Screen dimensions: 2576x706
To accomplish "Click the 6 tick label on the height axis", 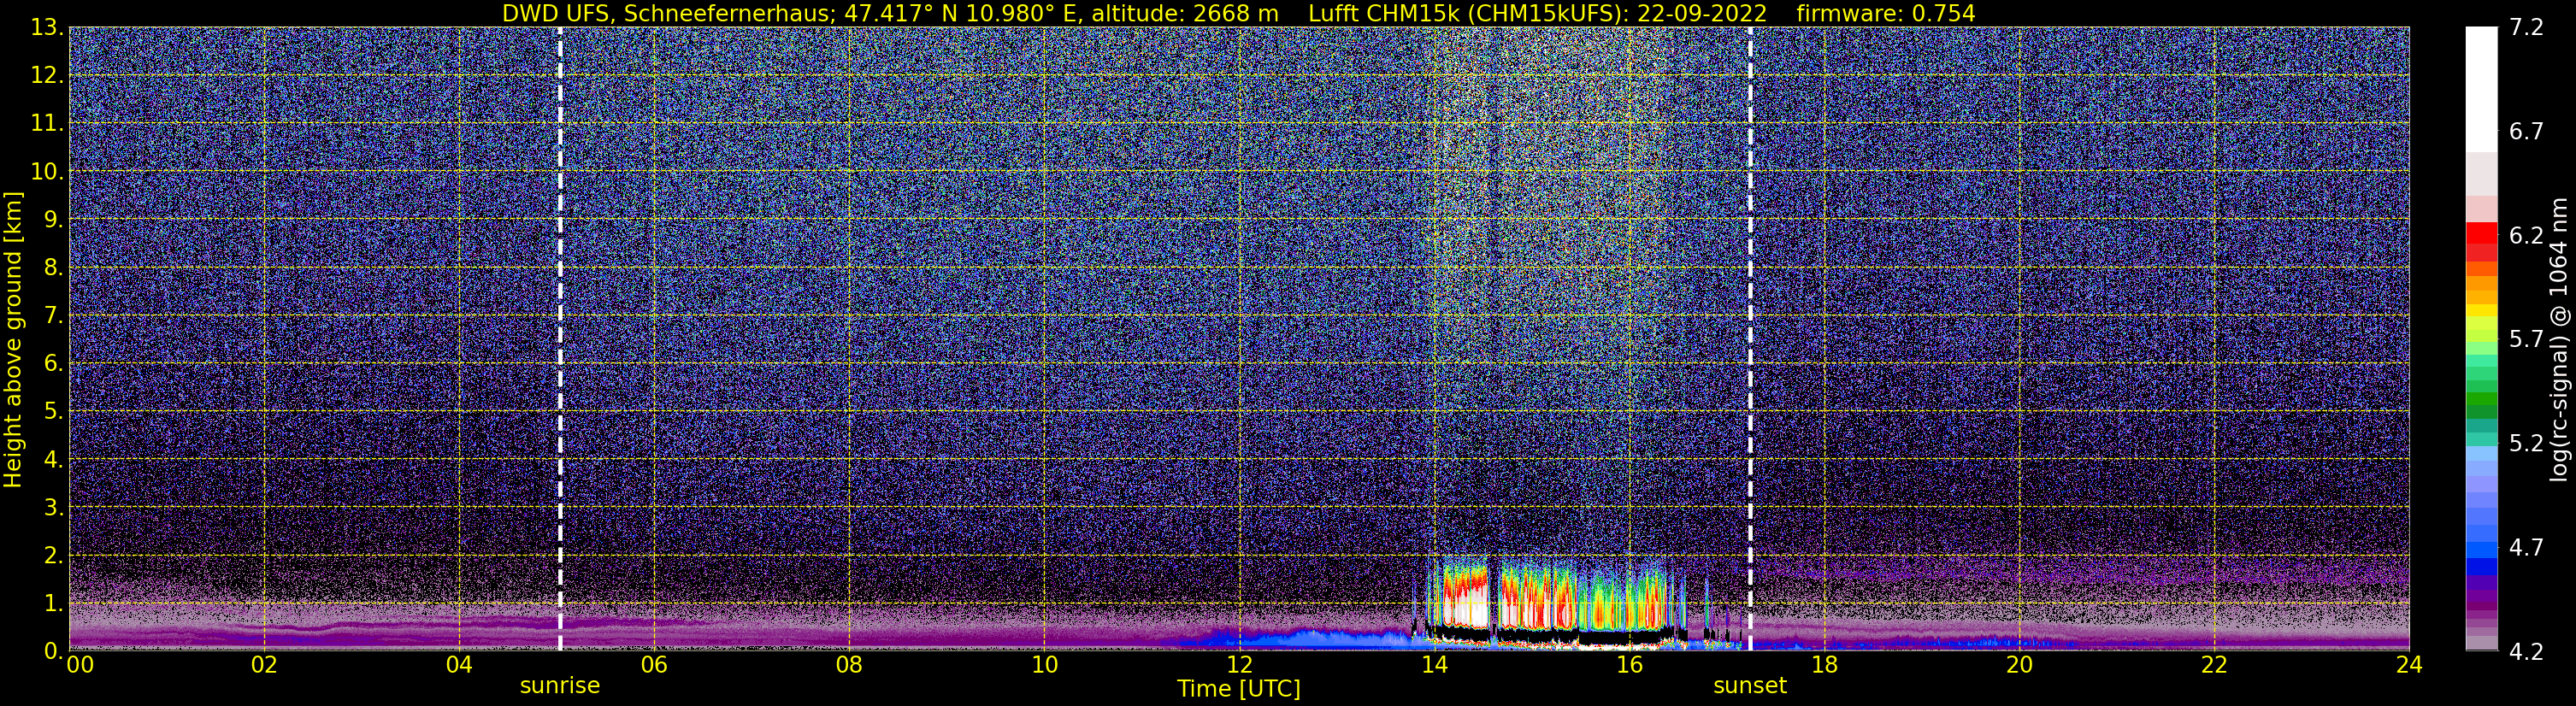I will click(x=54, y=363).
